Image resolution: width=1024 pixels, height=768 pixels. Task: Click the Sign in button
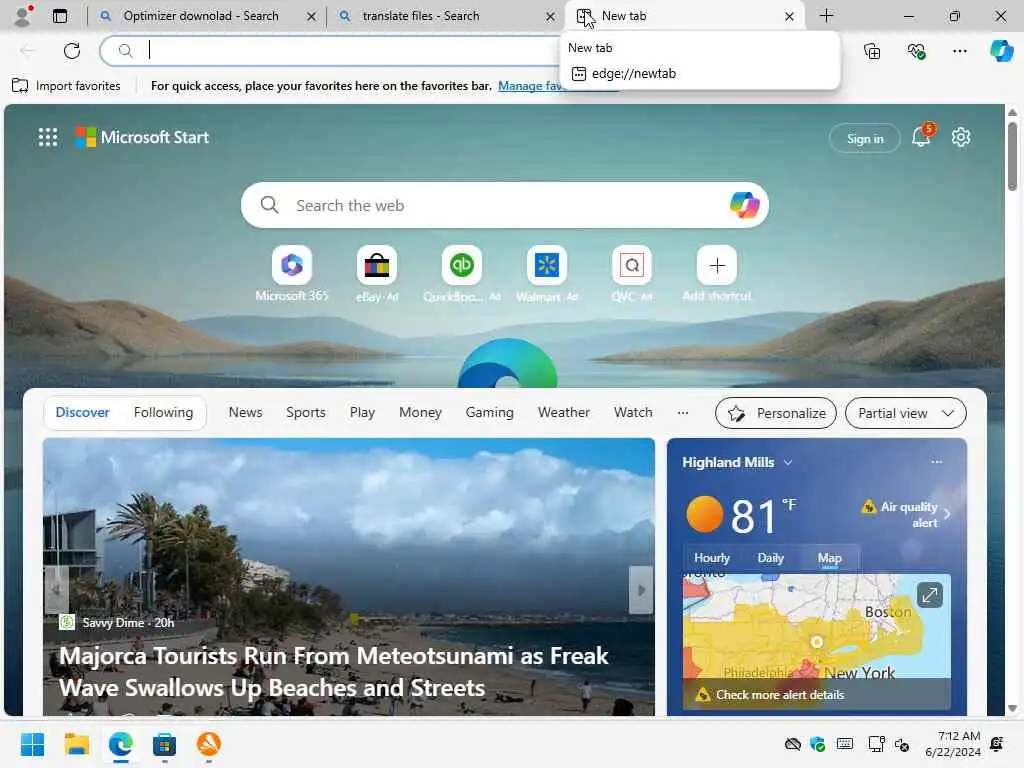tap(865, 138)
